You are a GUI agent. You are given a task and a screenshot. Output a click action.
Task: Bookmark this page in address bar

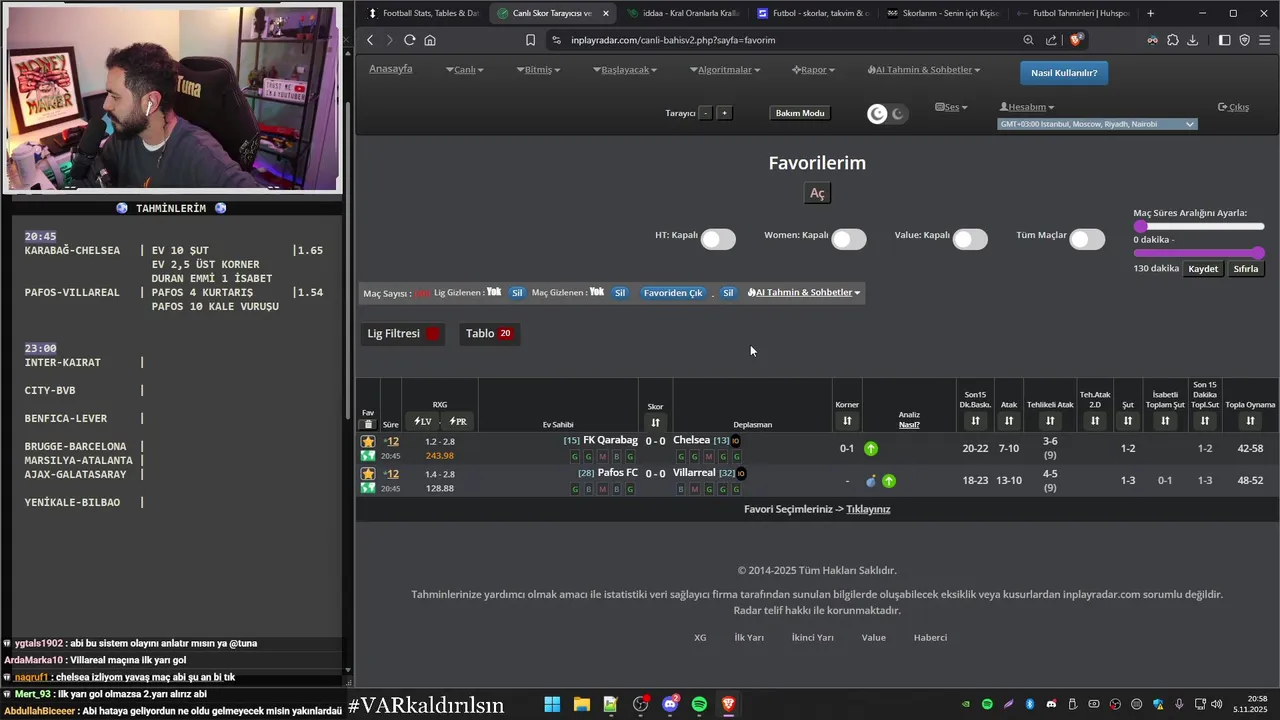point(530,40)
